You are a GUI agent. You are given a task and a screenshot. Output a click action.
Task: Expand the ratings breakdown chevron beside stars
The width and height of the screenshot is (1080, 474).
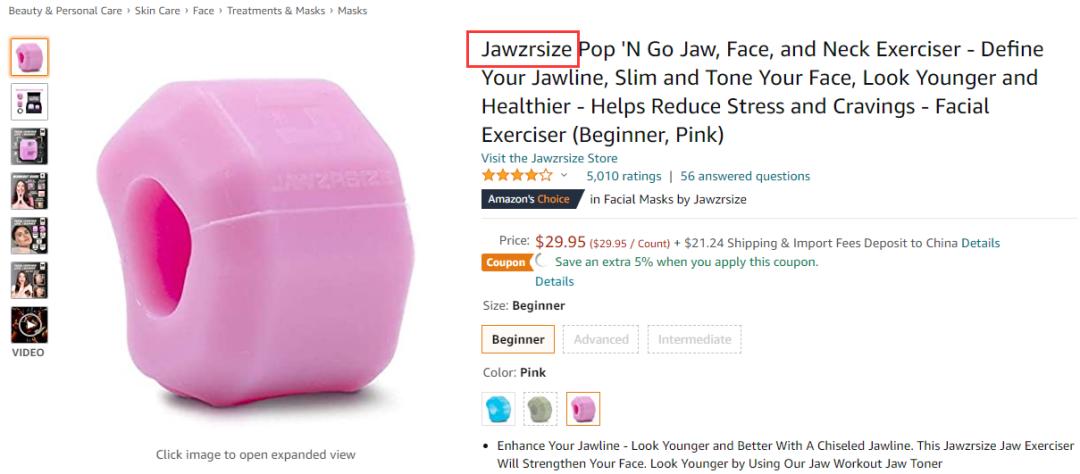(564, 176)
